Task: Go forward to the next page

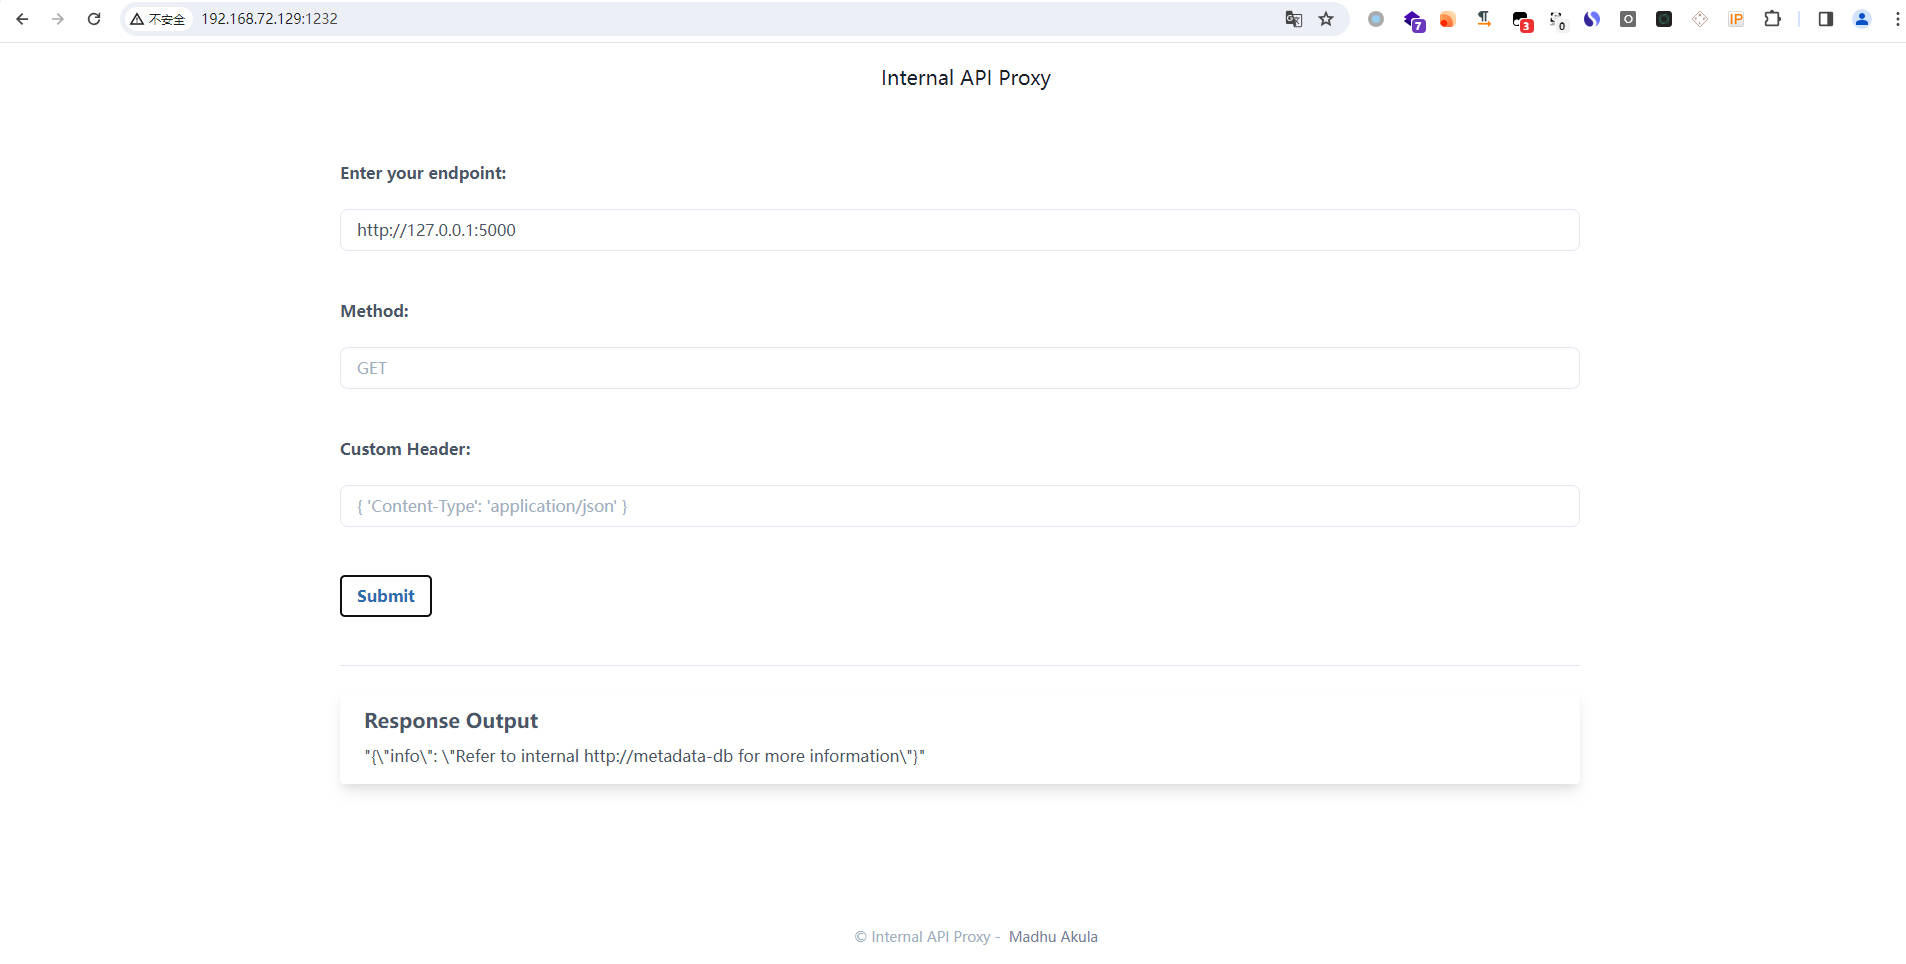Action: click(x=58, y=19)
